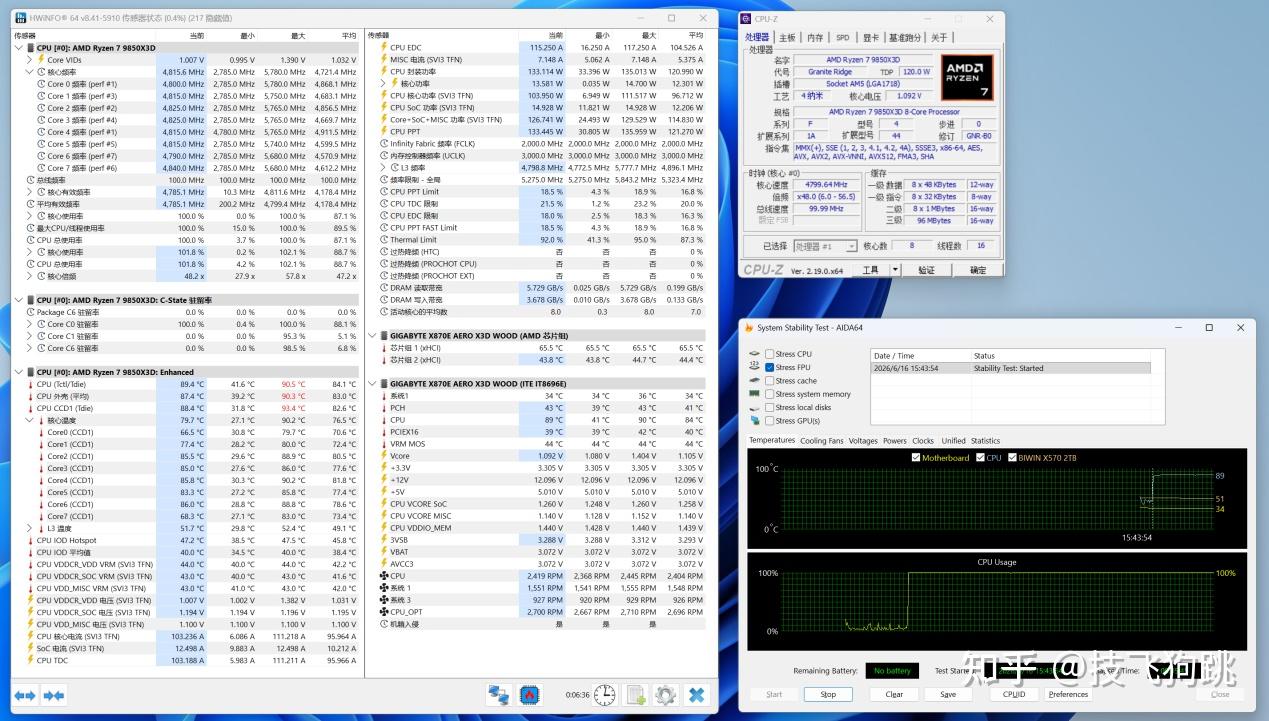Click the Stress system memory RAM icon
This screenshot has width=1269, height=721.
754,394
